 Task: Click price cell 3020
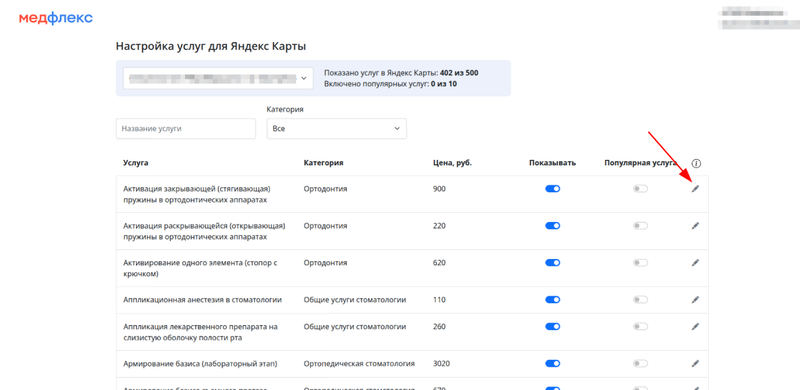click(441, 363)
